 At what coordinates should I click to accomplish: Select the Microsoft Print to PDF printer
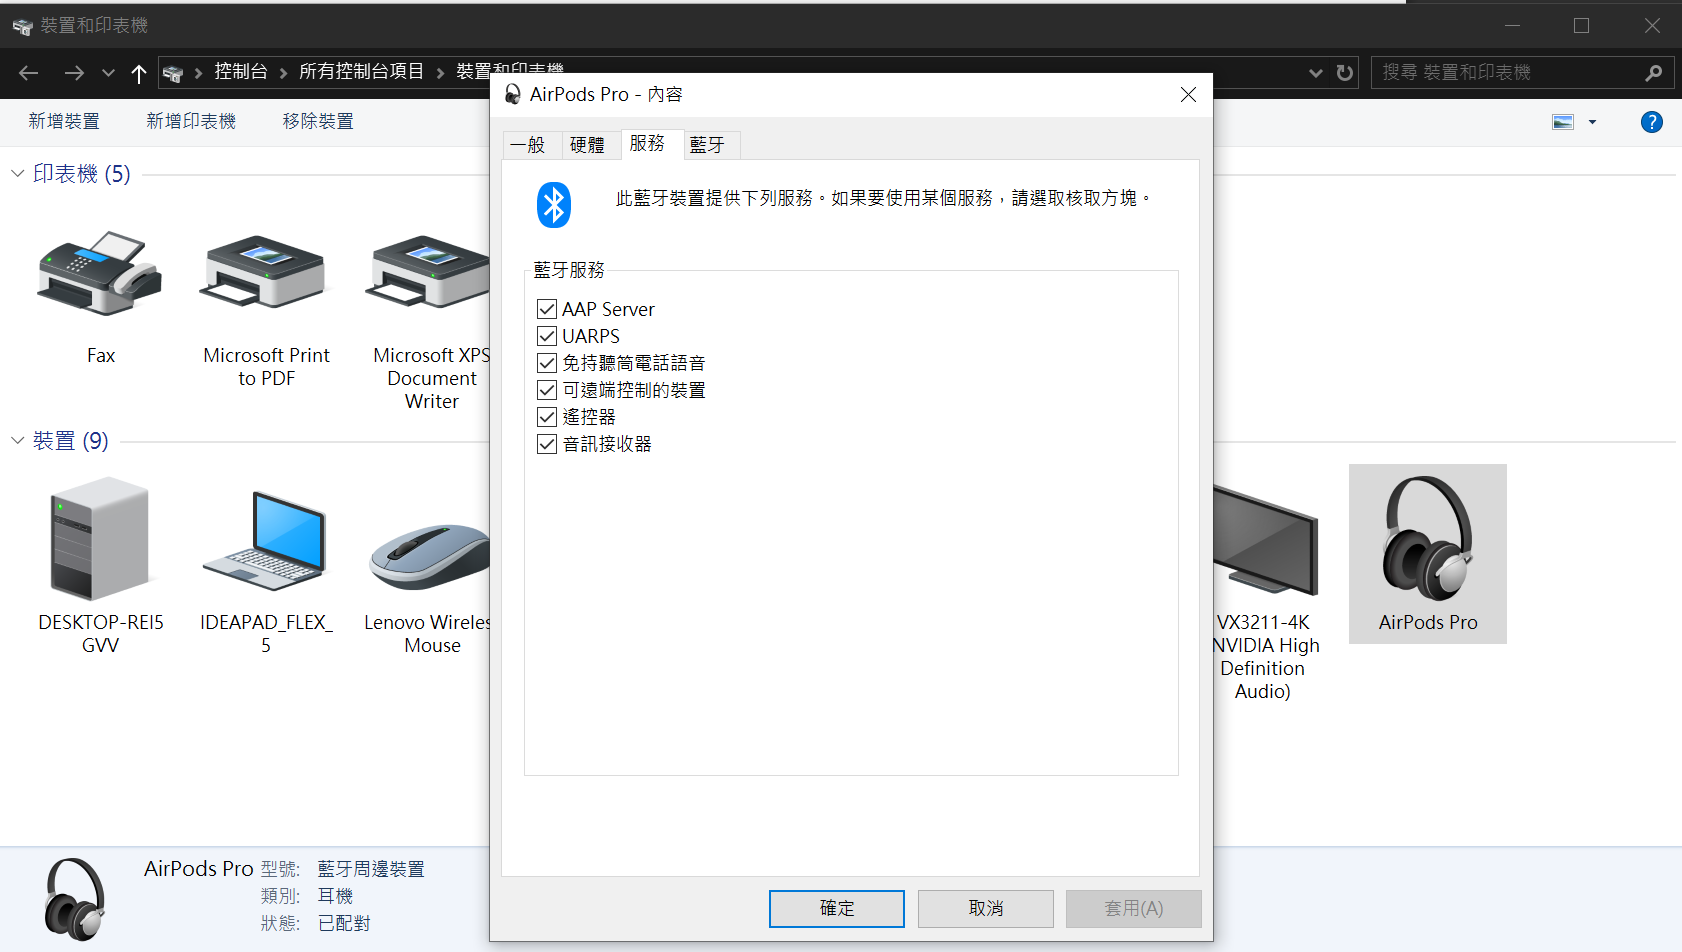click(x=266, y=273)
